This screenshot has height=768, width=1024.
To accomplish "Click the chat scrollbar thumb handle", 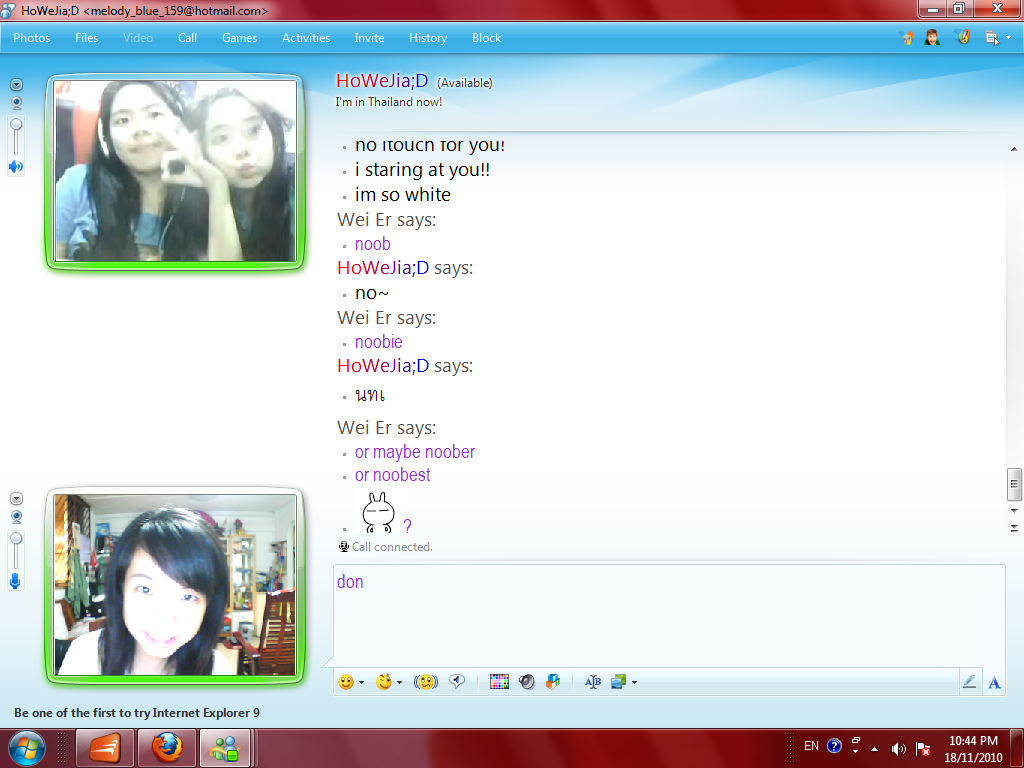I will pyautogui.click(x=1014, y=484).
